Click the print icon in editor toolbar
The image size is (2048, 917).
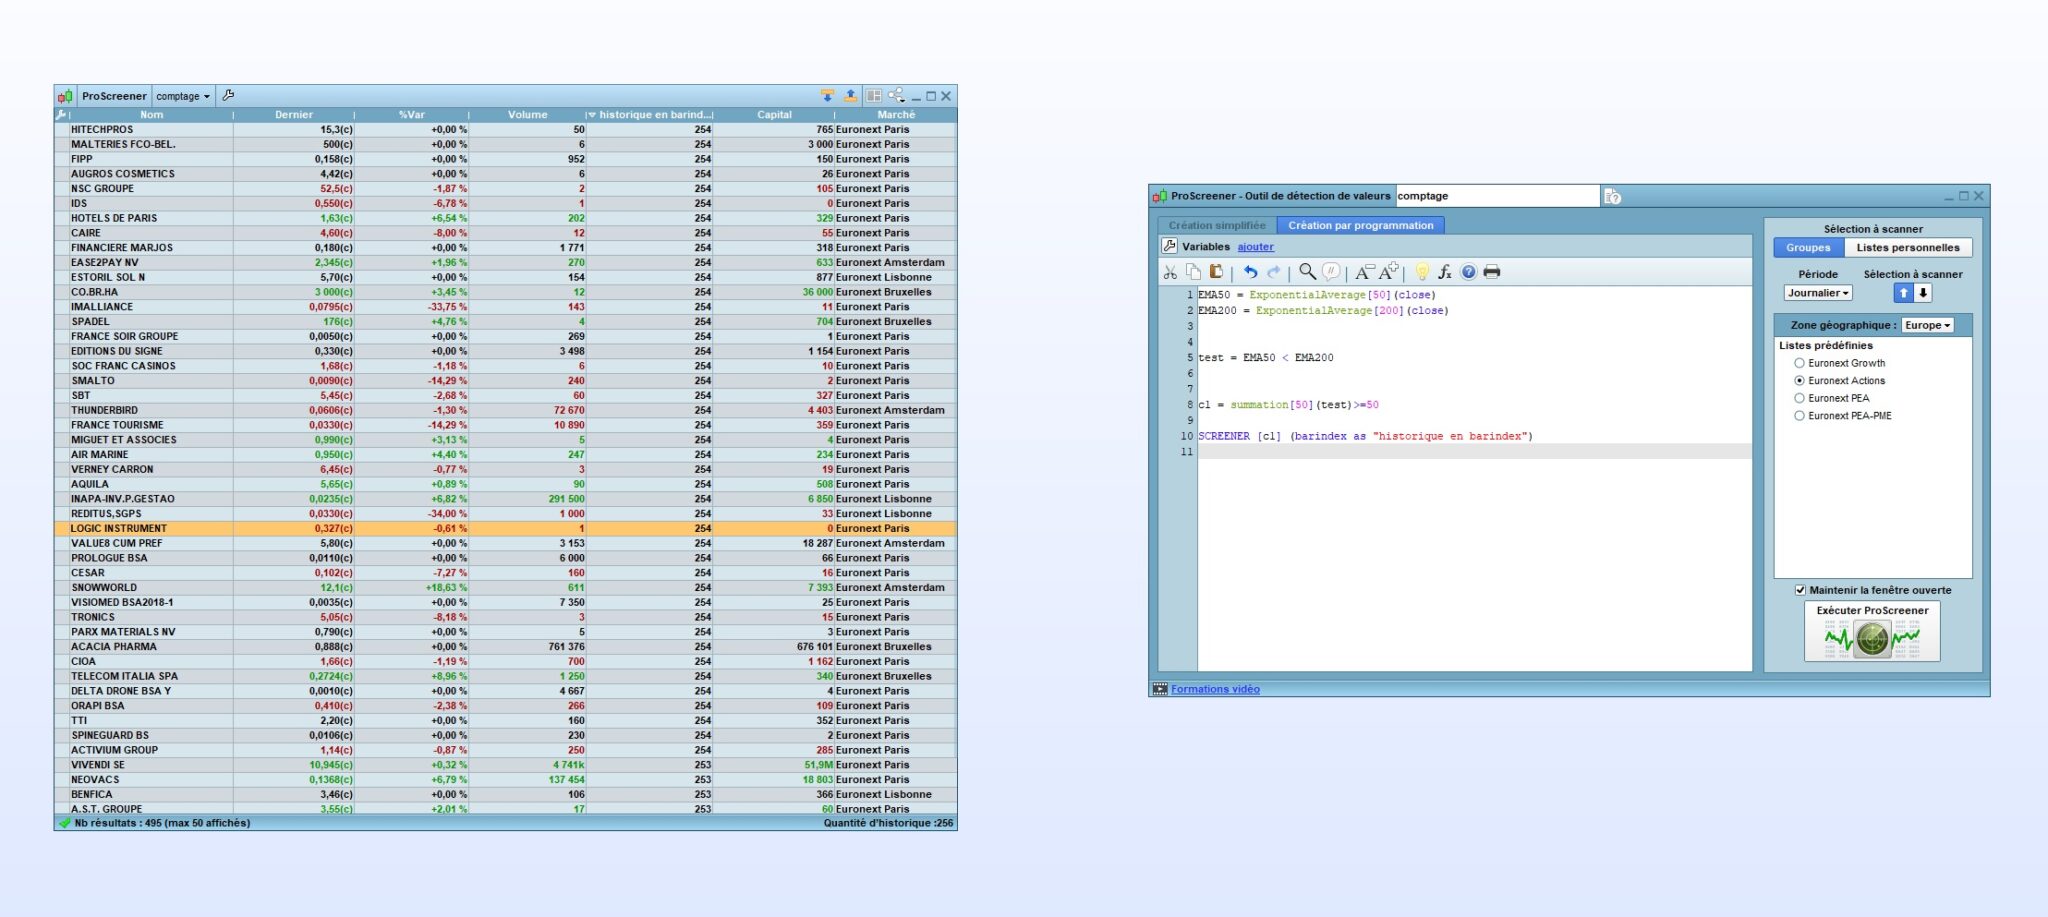pyautogui.click(x=1492, y=272)
